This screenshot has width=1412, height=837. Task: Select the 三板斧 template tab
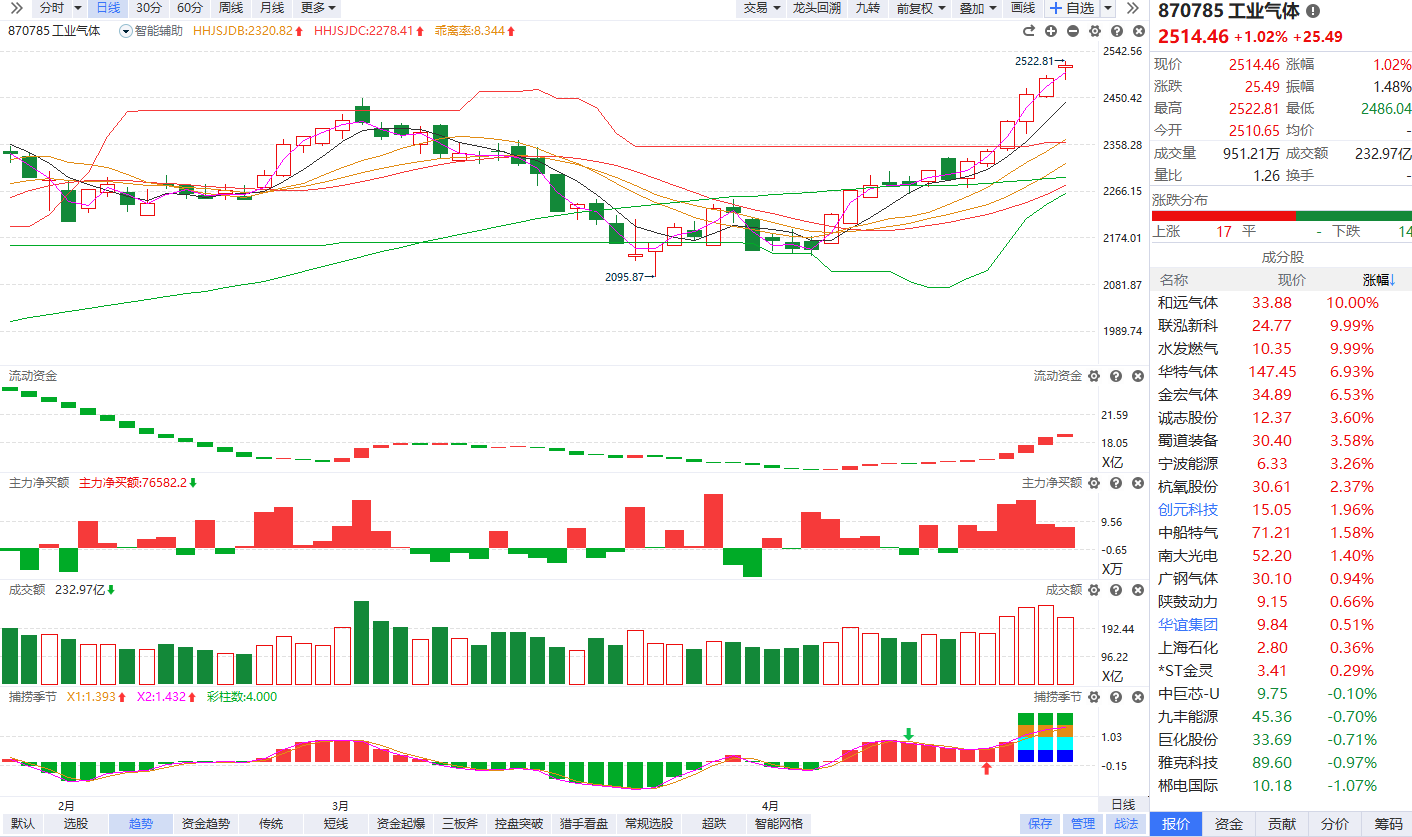[x=460, y=824]
